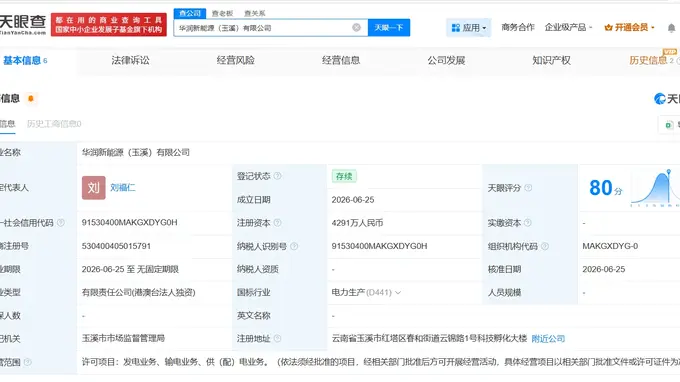This screenshot has height=382, width=680.
Task: Click help icon next to 组织机构代码
Action: pyautogui.click(x=545, y=246)
